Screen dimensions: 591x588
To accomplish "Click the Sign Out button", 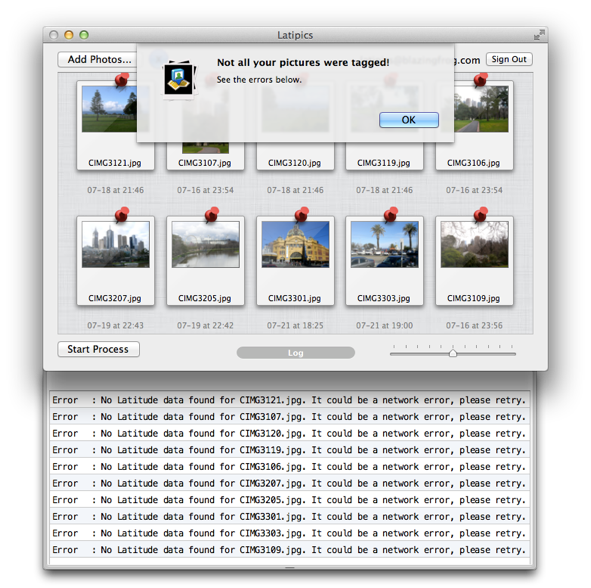I will pos(509,59).
